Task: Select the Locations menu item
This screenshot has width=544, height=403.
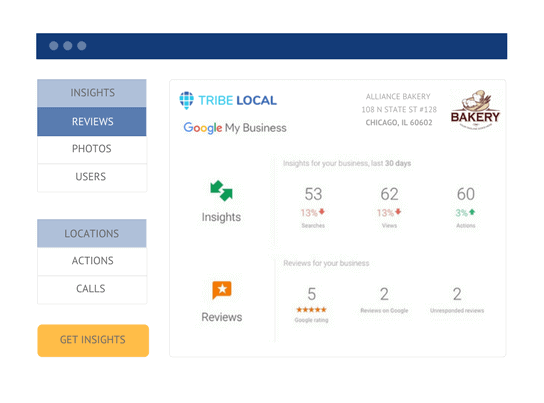Action: (92, 233)
